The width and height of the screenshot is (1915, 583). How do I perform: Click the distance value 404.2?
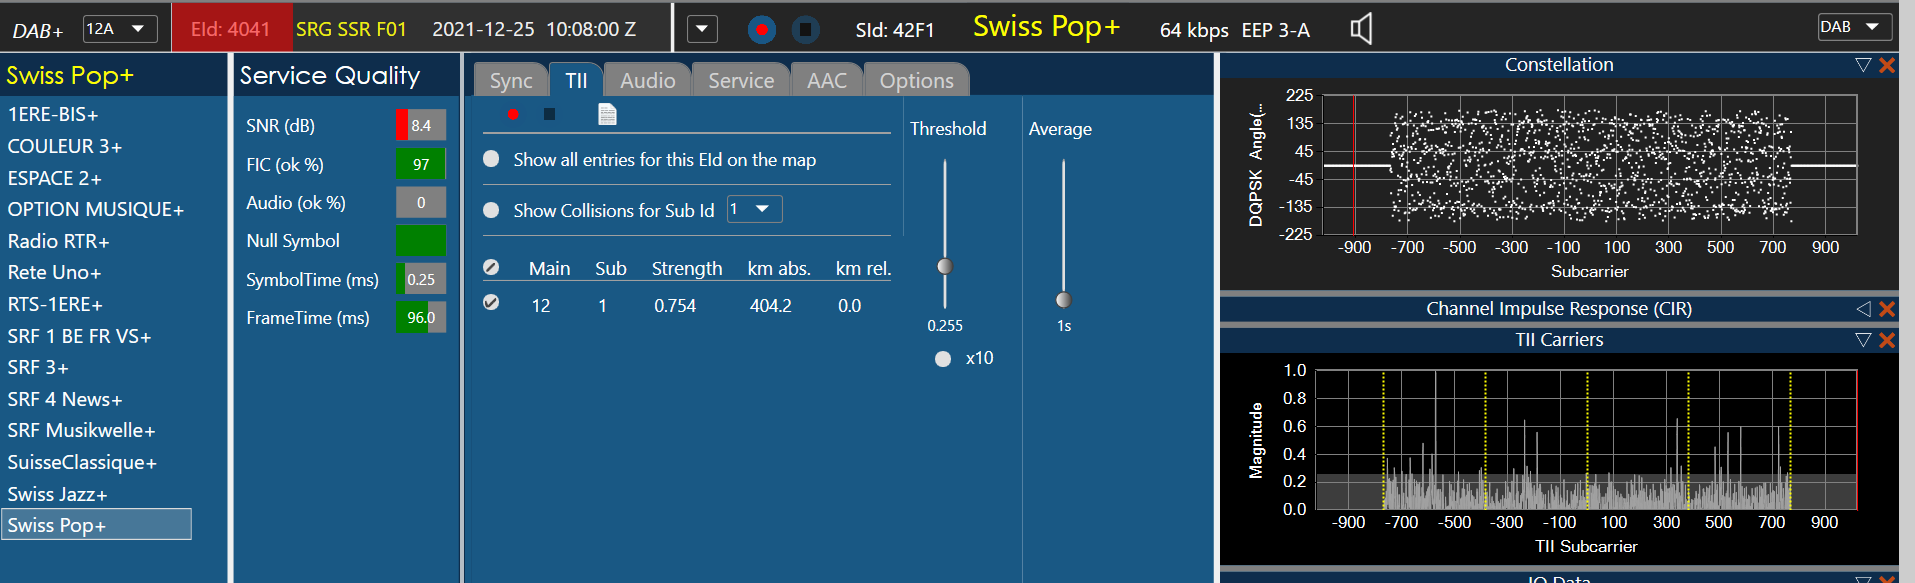(x=771, y=305)
